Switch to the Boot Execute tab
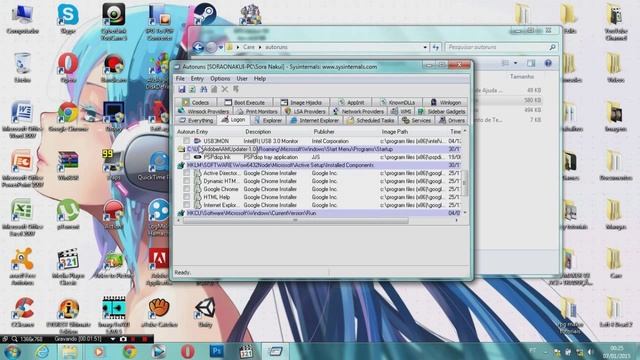This screenshot has width=640, height=360. (x=244, y=102)
